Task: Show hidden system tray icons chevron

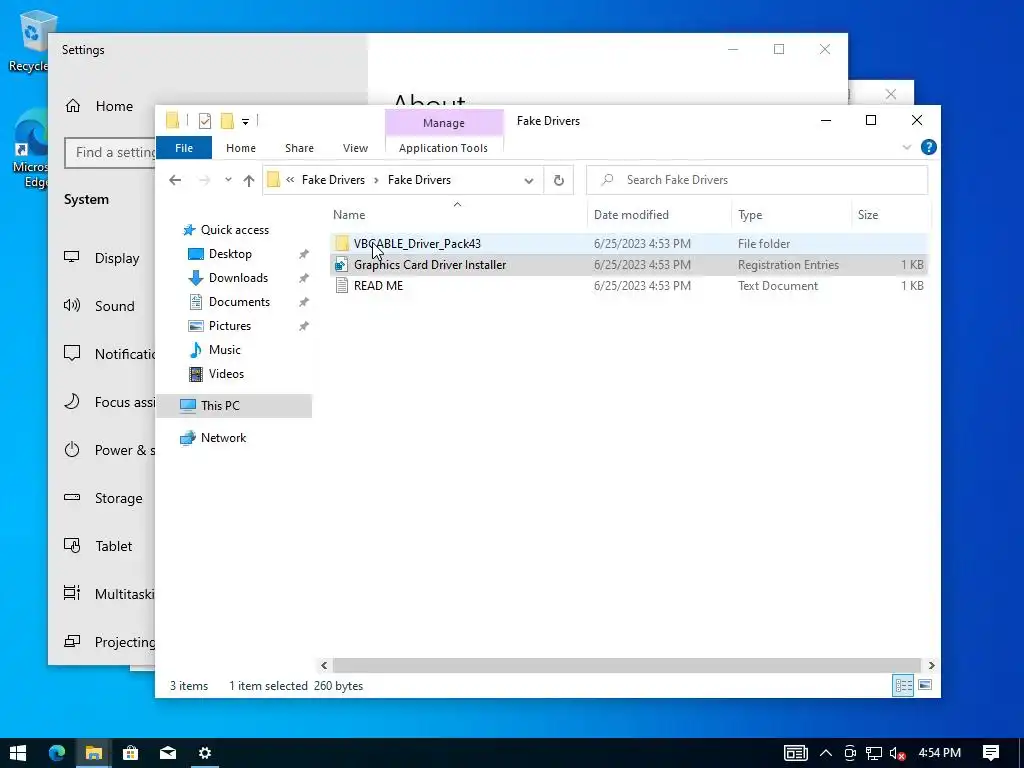Action: point(825,754)
